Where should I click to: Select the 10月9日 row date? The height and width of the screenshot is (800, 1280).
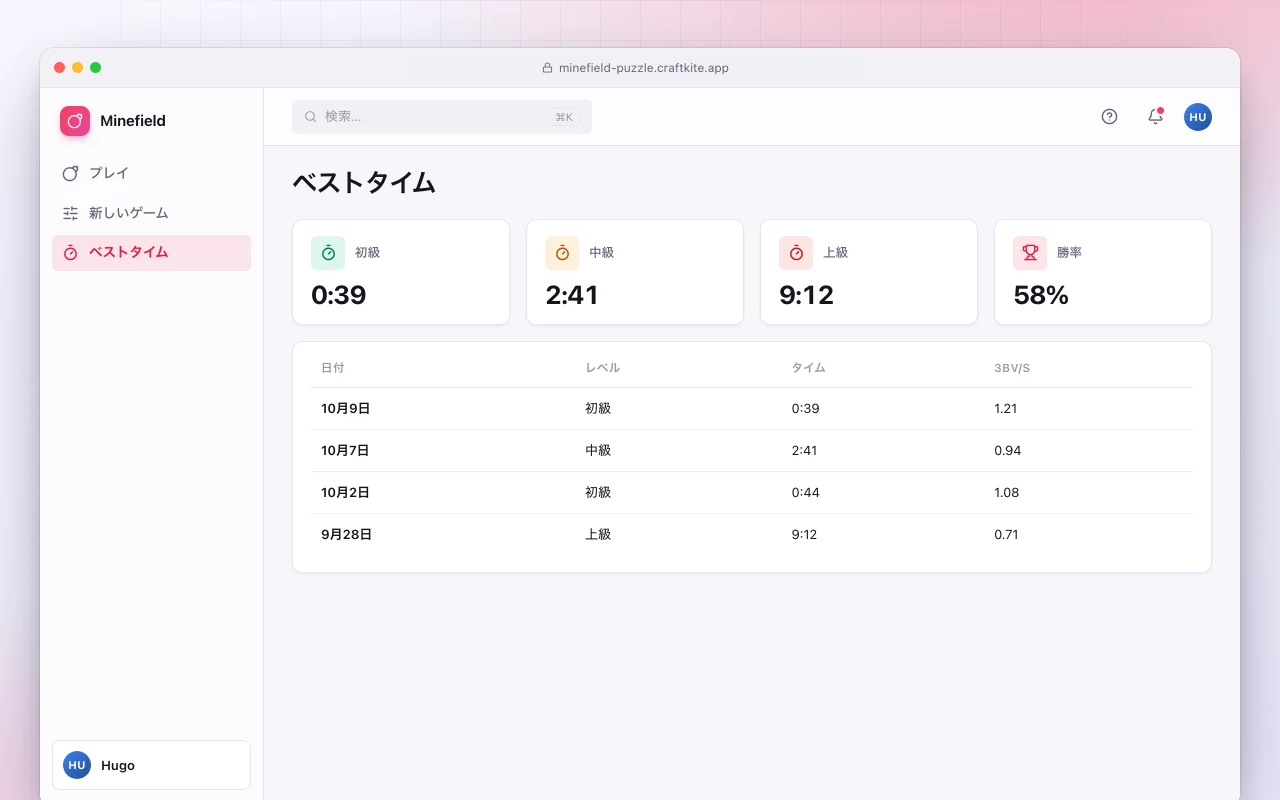point(346,409)
